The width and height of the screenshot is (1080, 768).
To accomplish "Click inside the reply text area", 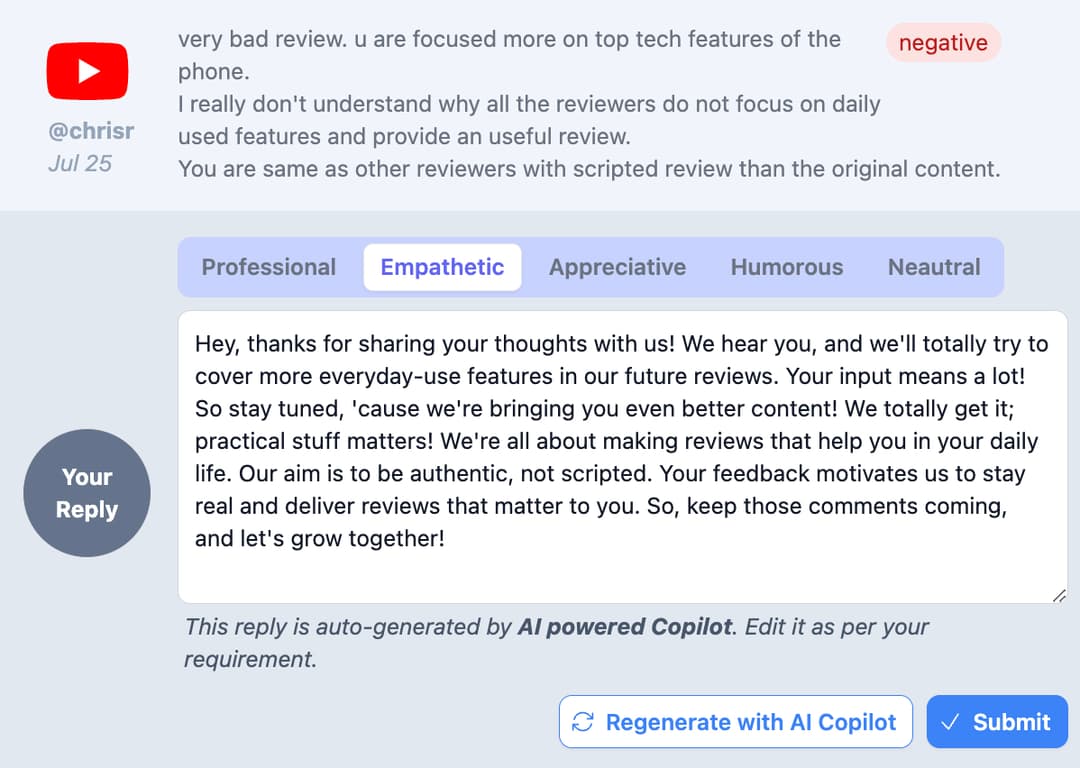I will [623, 457].
